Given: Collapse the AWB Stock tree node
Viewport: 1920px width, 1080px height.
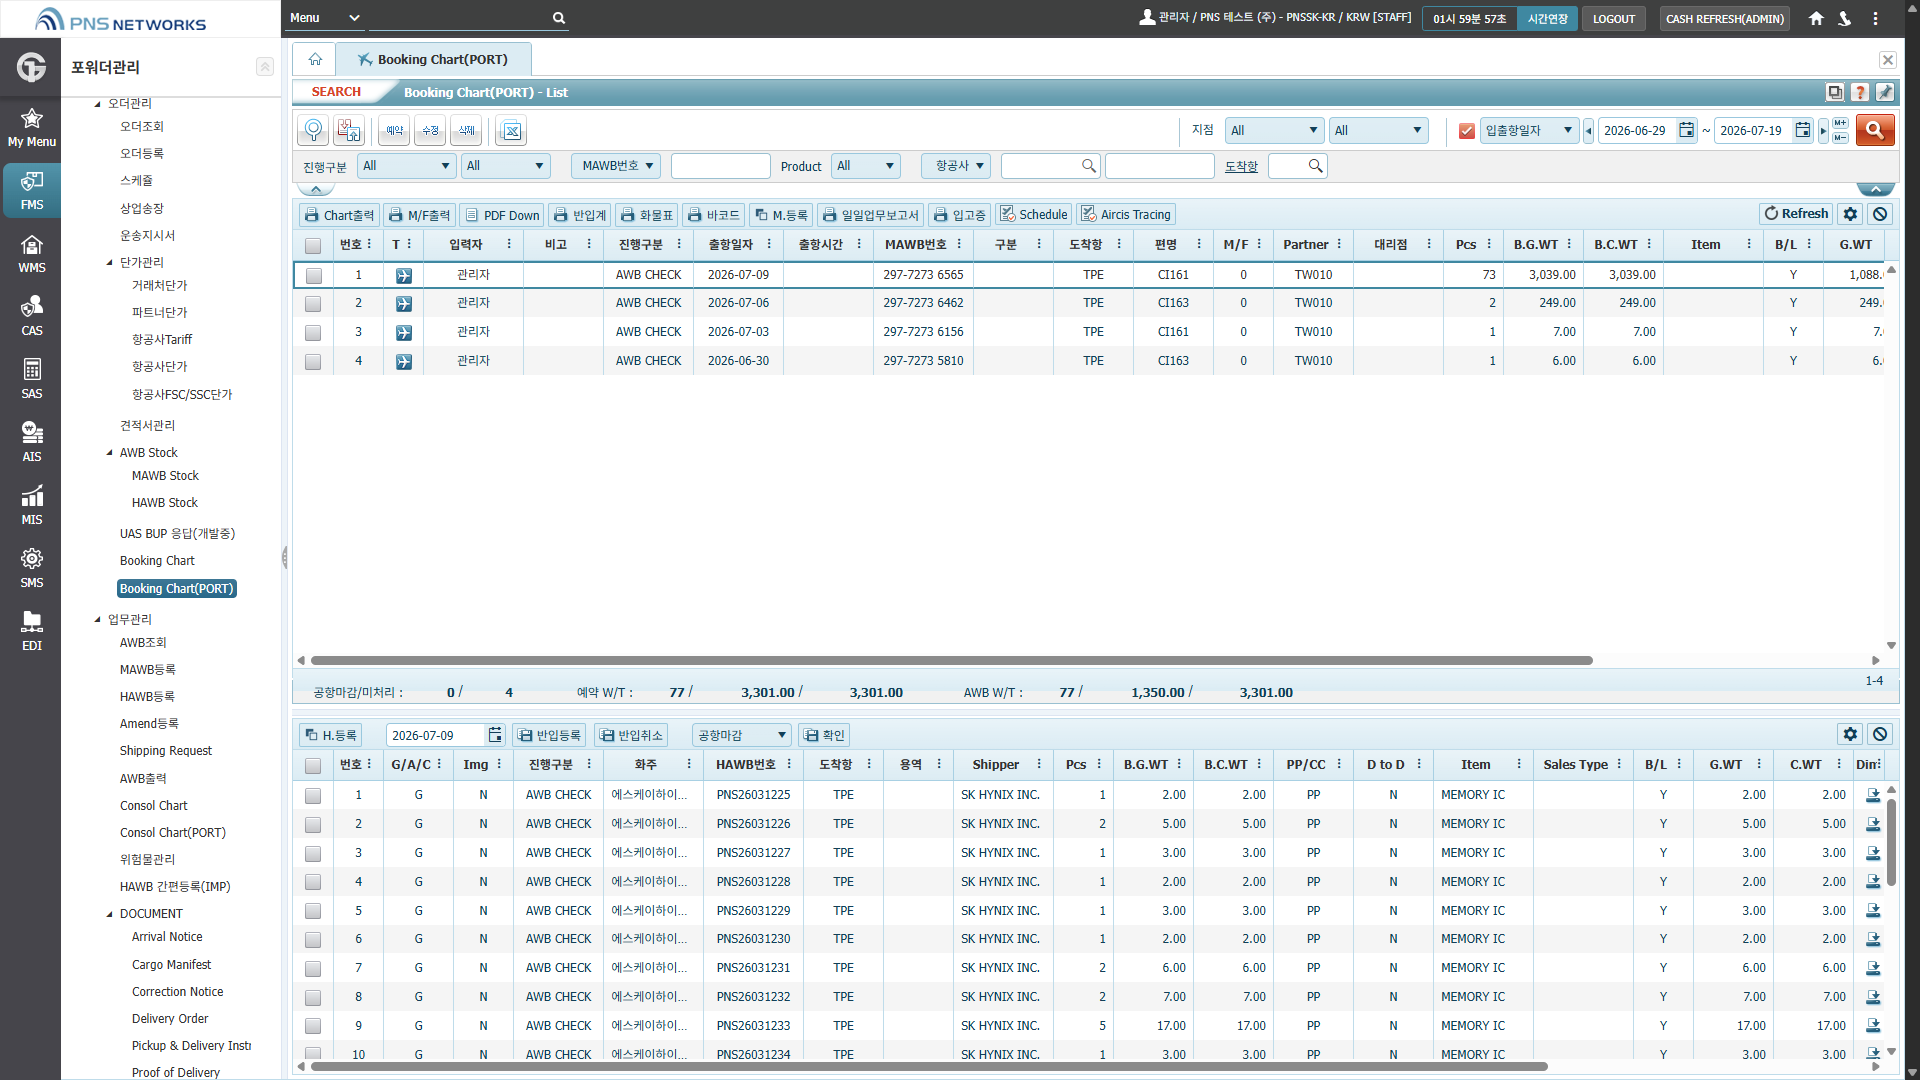Looking at the screenshot, I should (110, 453).
